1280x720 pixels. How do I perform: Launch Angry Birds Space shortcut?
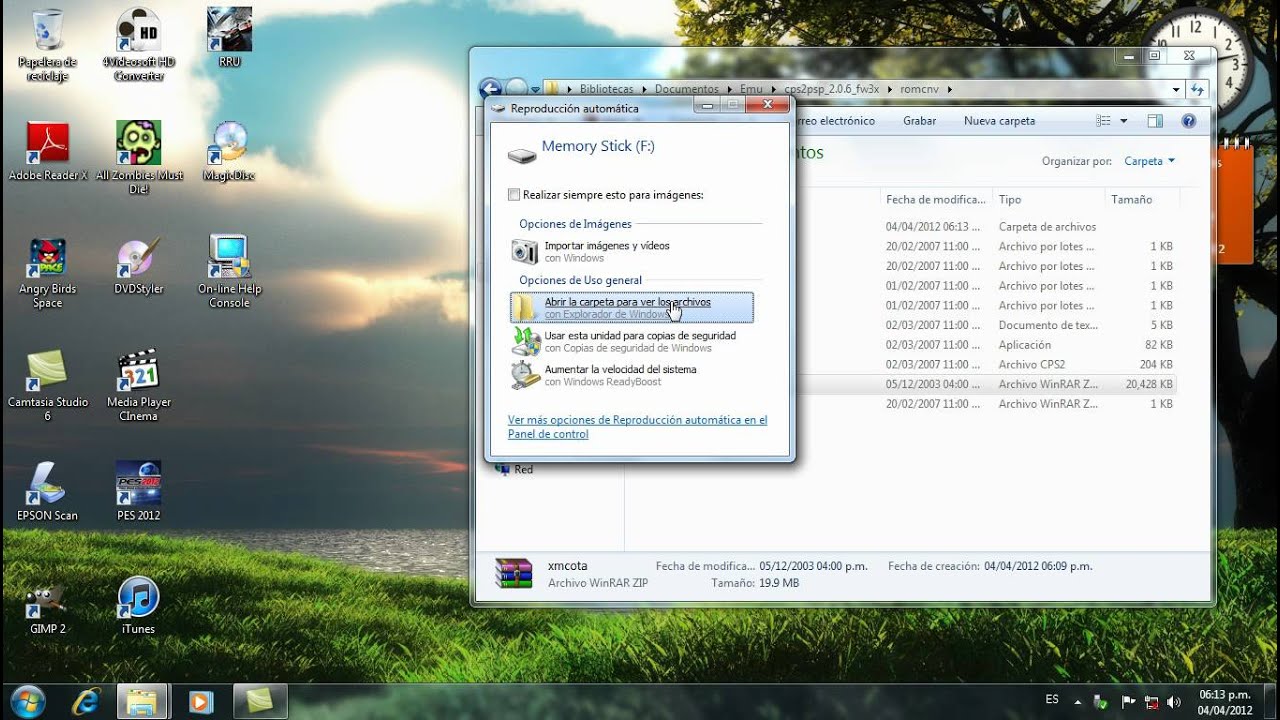tap(47, 272)
